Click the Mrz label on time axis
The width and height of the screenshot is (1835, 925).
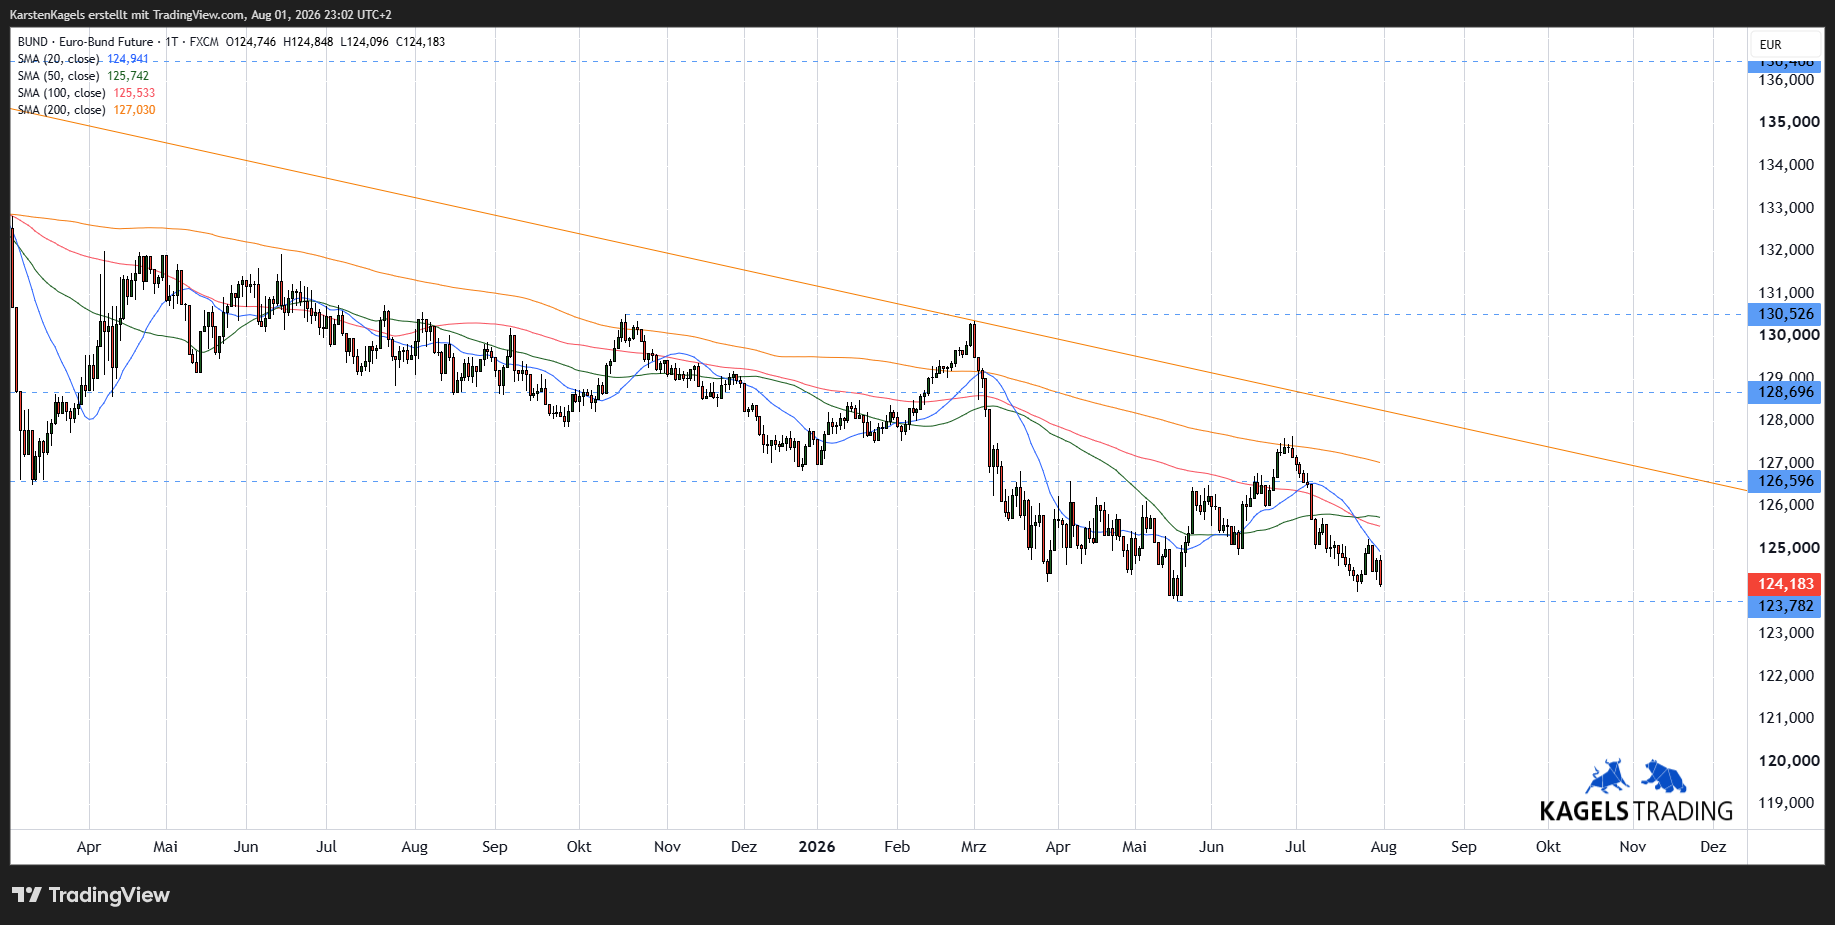(x=974, y=847)
